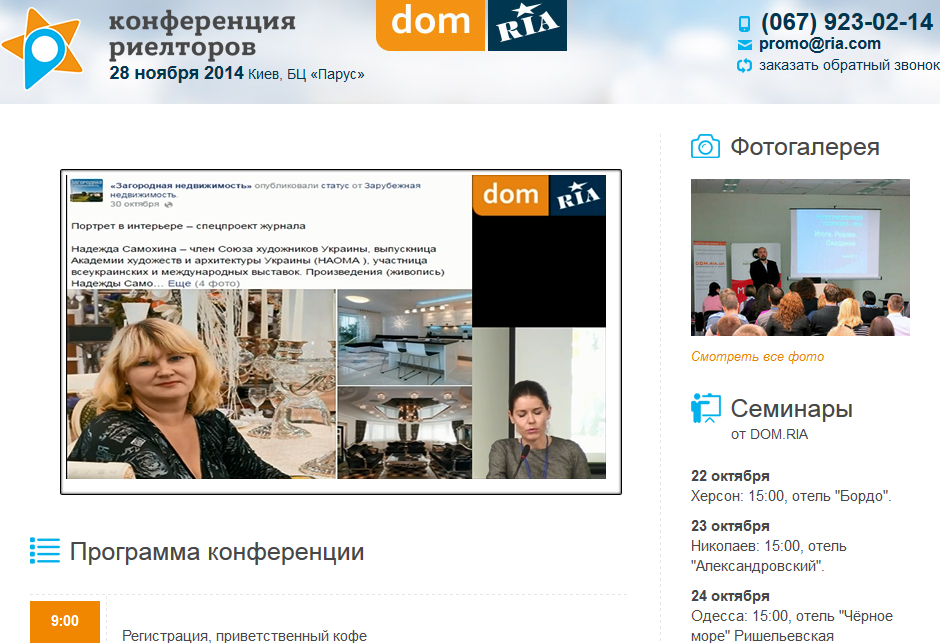
Task: Open the gallery seminar photo thumbnail
Action: (800, 257)
